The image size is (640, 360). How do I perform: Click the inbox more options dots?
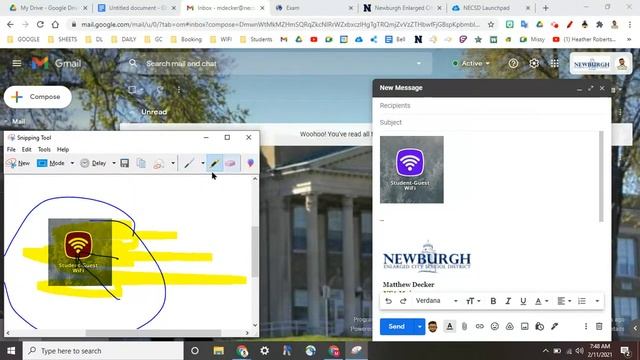coord(179,89)
